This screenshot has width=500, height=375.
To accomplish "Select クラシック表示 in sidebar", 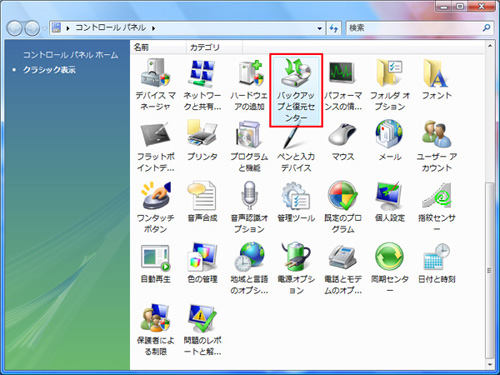I will 49,70.
